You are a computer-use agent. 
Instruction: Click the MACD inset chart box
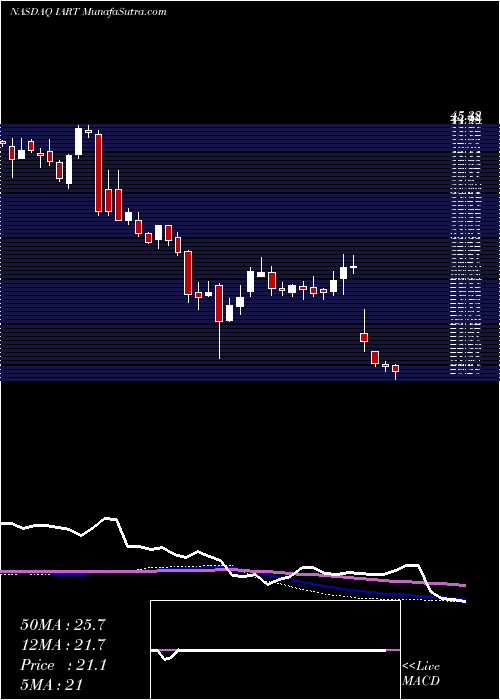tap(275, 650)
